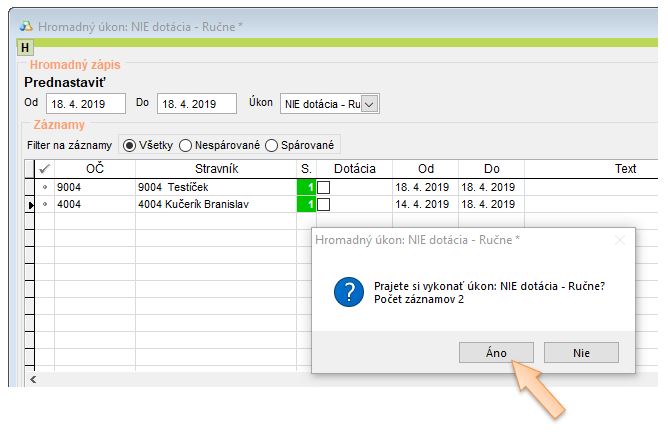Confirm the action with the Áno button
Screen dimensions: 668x438
[495, 352]
